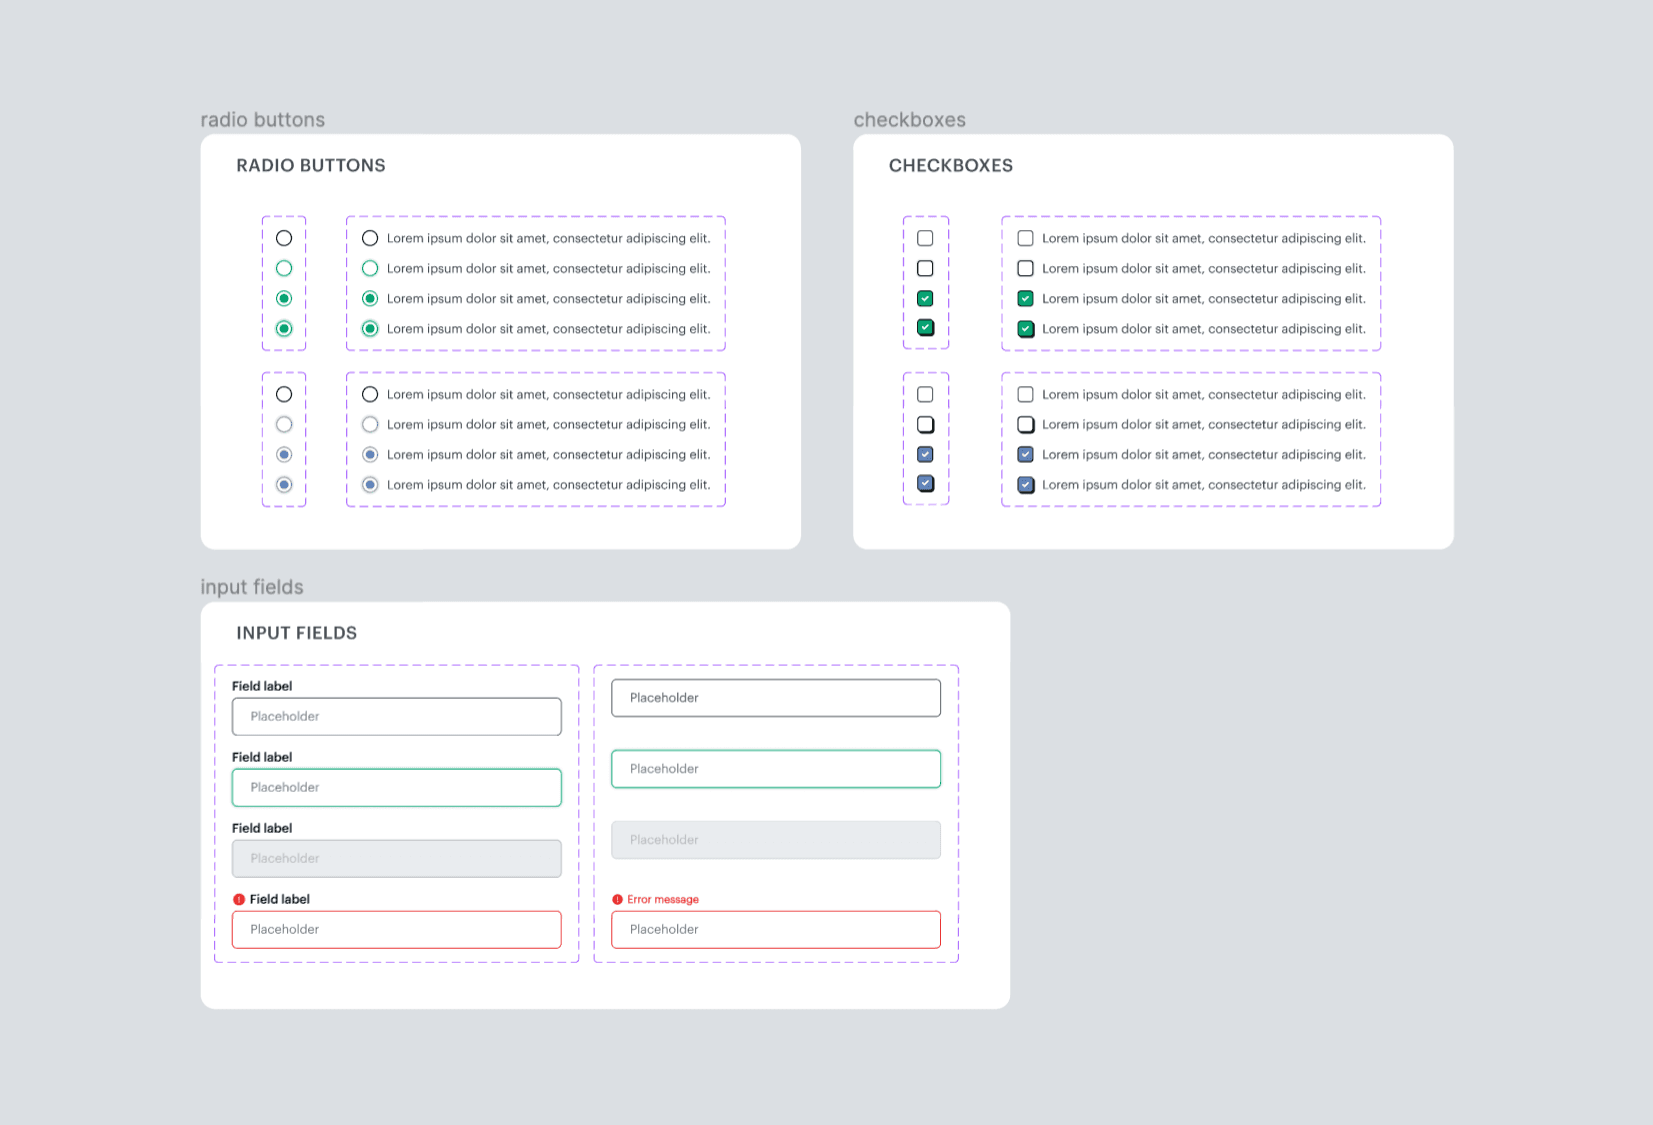The height and width of the screenshot is (1125, 1653).
Task: Select the lowercase 'checkboxes' frame label
Action: point(910,120)
